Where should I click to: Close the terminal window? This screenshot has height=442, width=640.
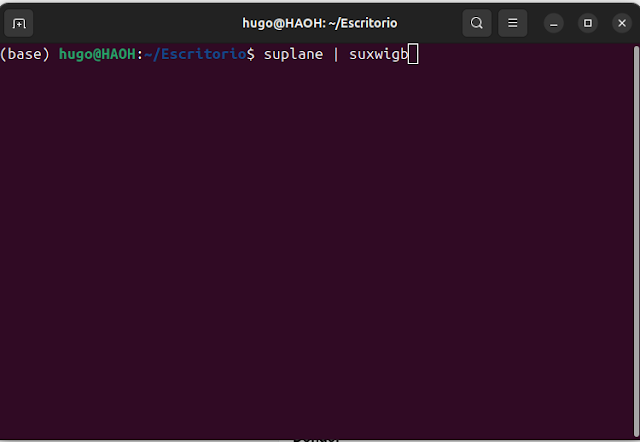pos(622,23)
